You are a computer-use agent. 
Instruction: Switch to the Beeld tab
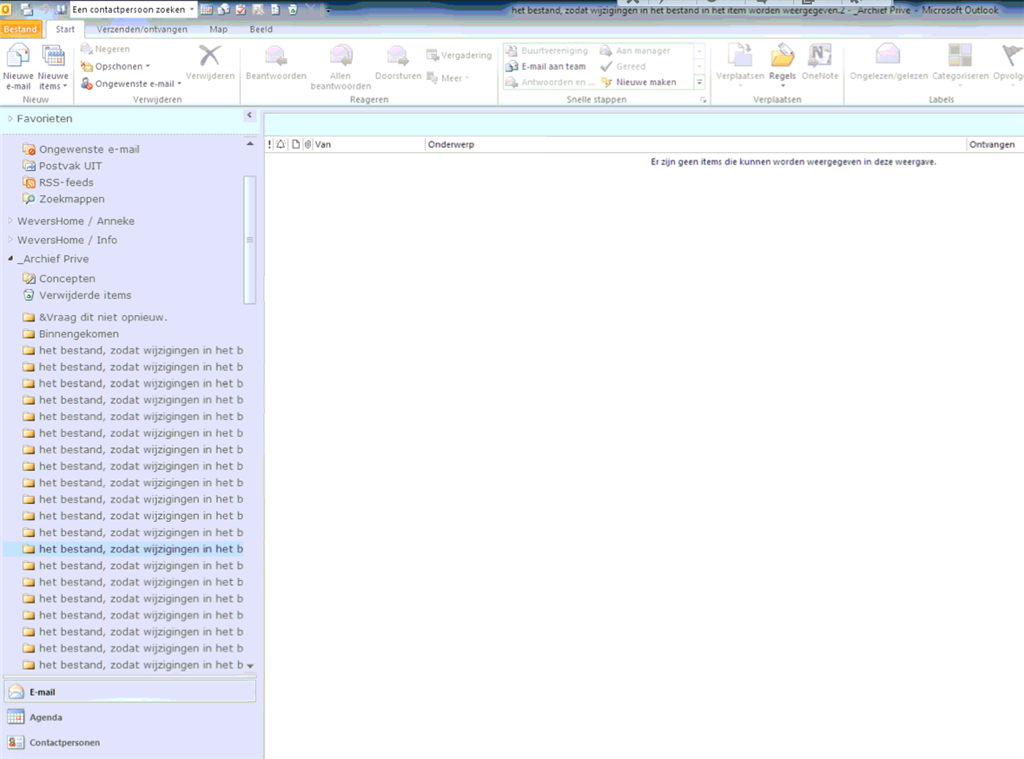click(x=261, y=29)
